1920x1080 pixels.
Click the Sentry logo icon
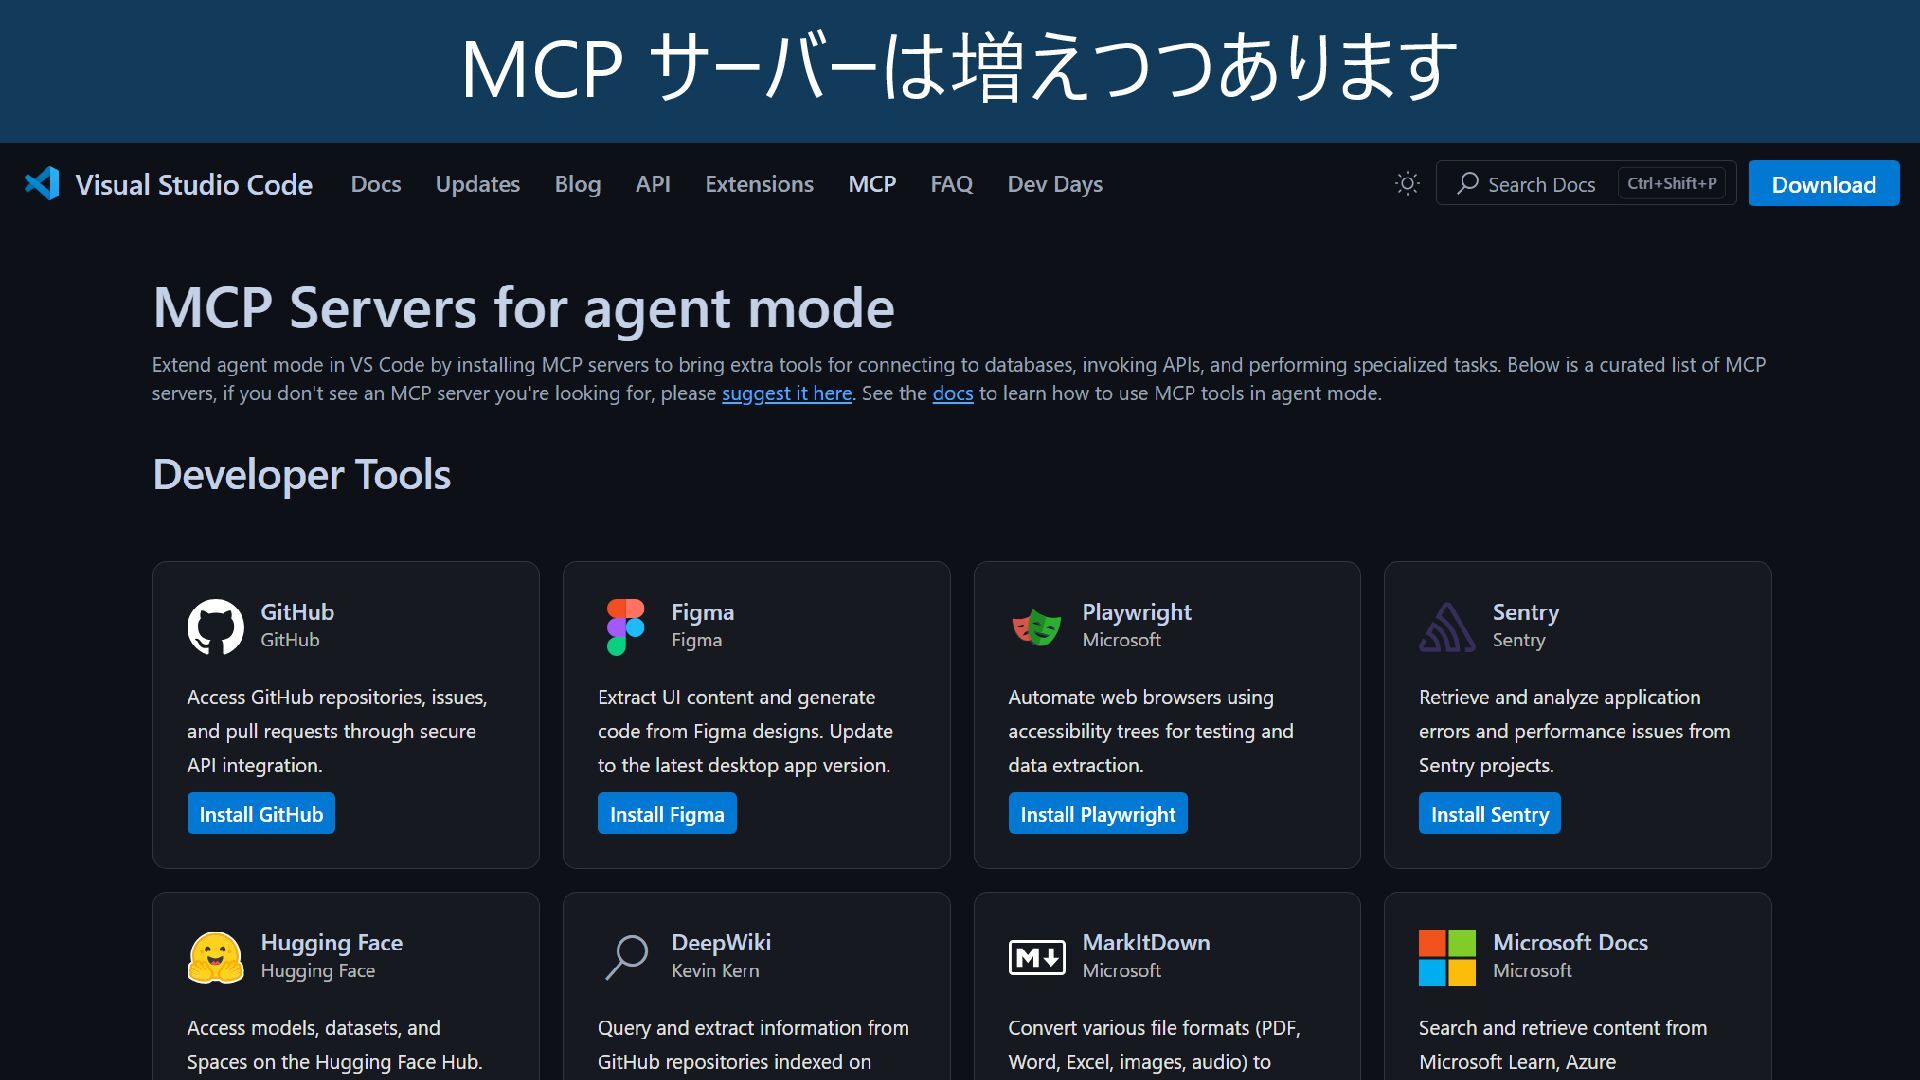(1446, 627)
